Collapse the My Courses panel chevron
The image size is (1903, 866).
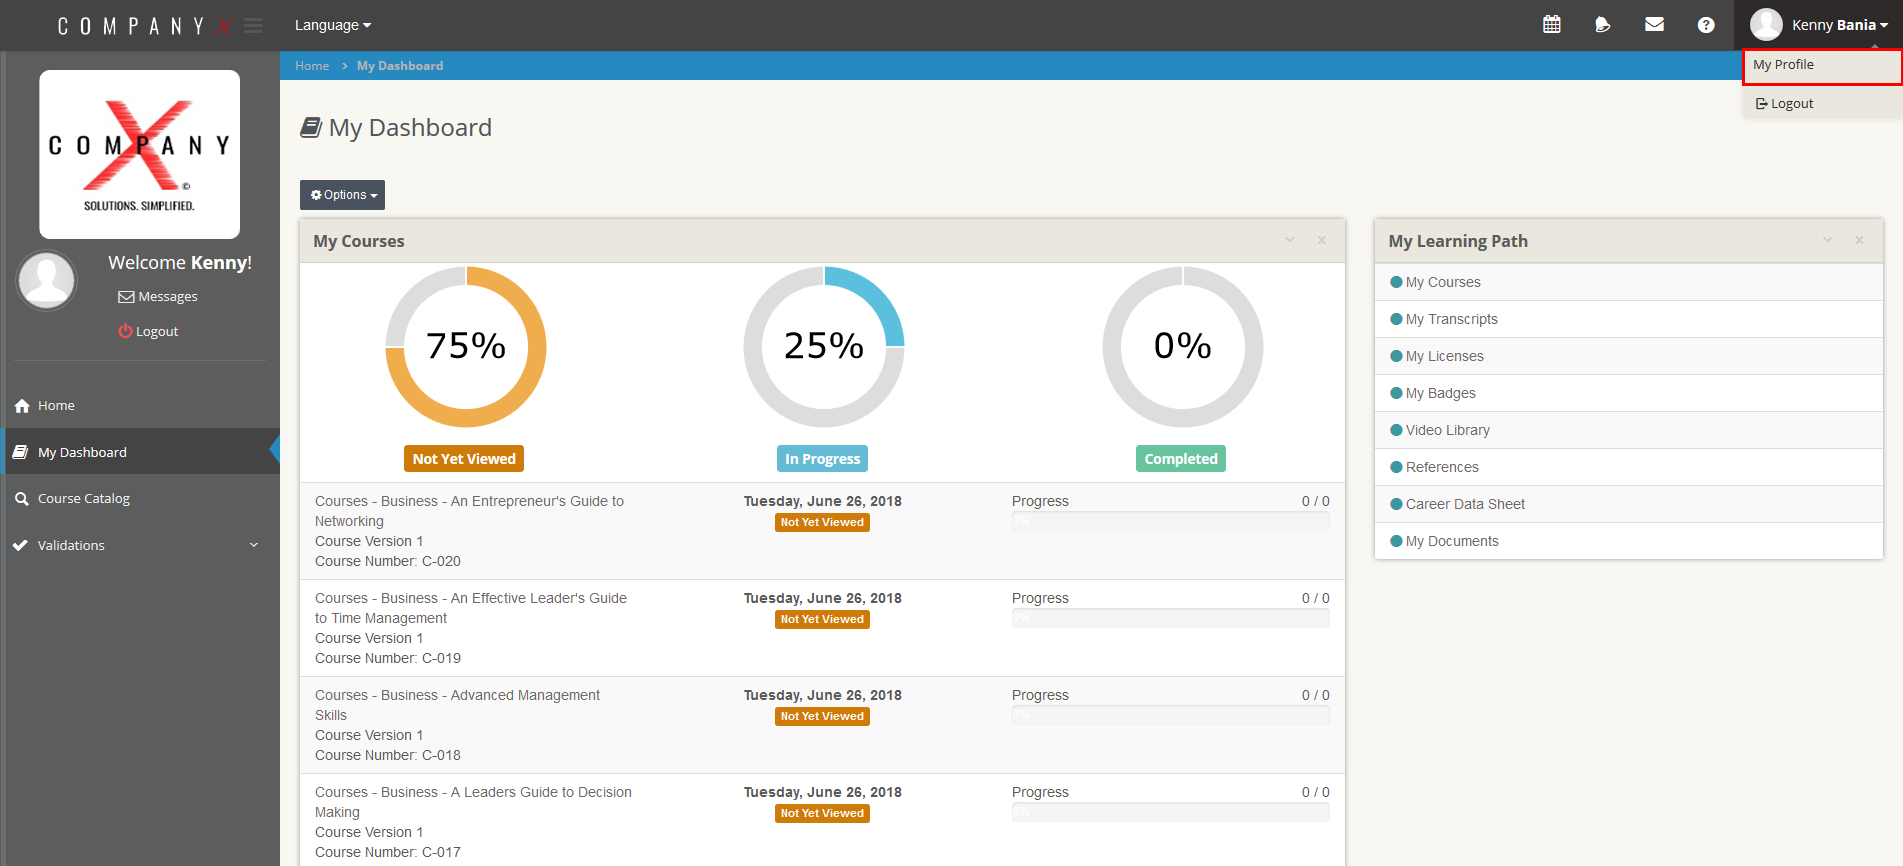(x=1290, y=240)
